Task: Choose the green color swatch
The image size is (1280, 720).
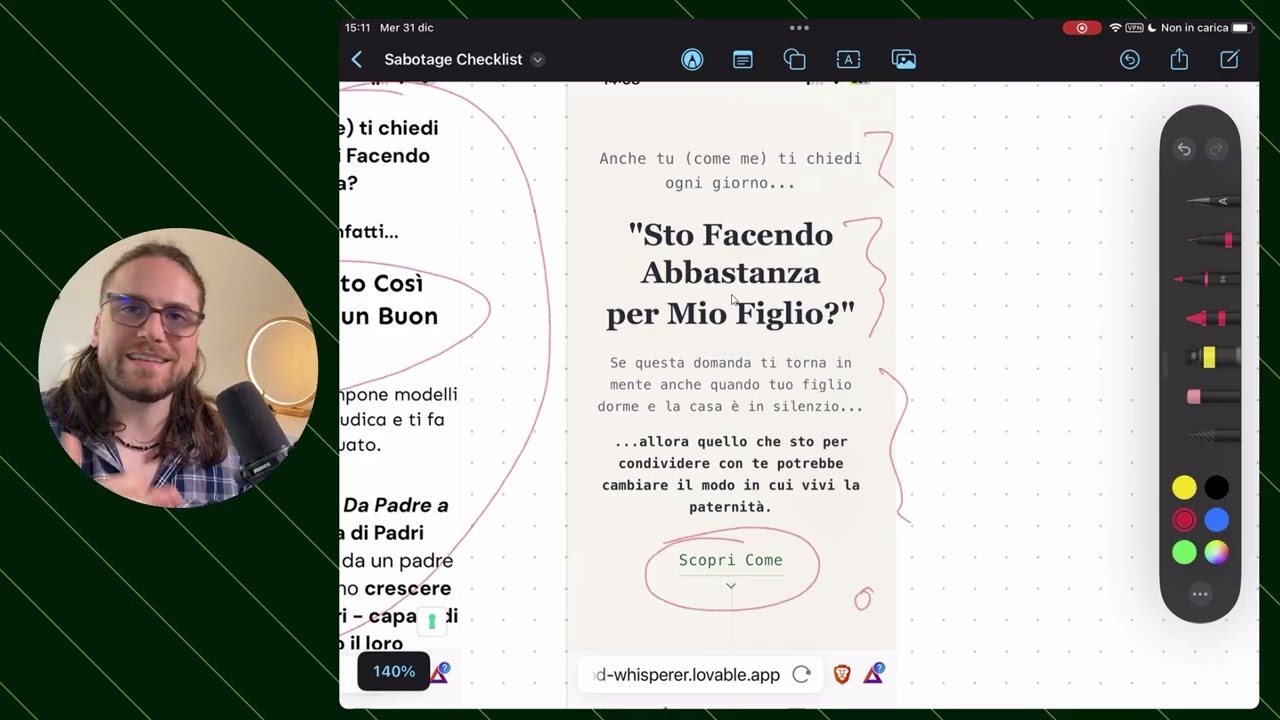Action: pos(1184,552)
